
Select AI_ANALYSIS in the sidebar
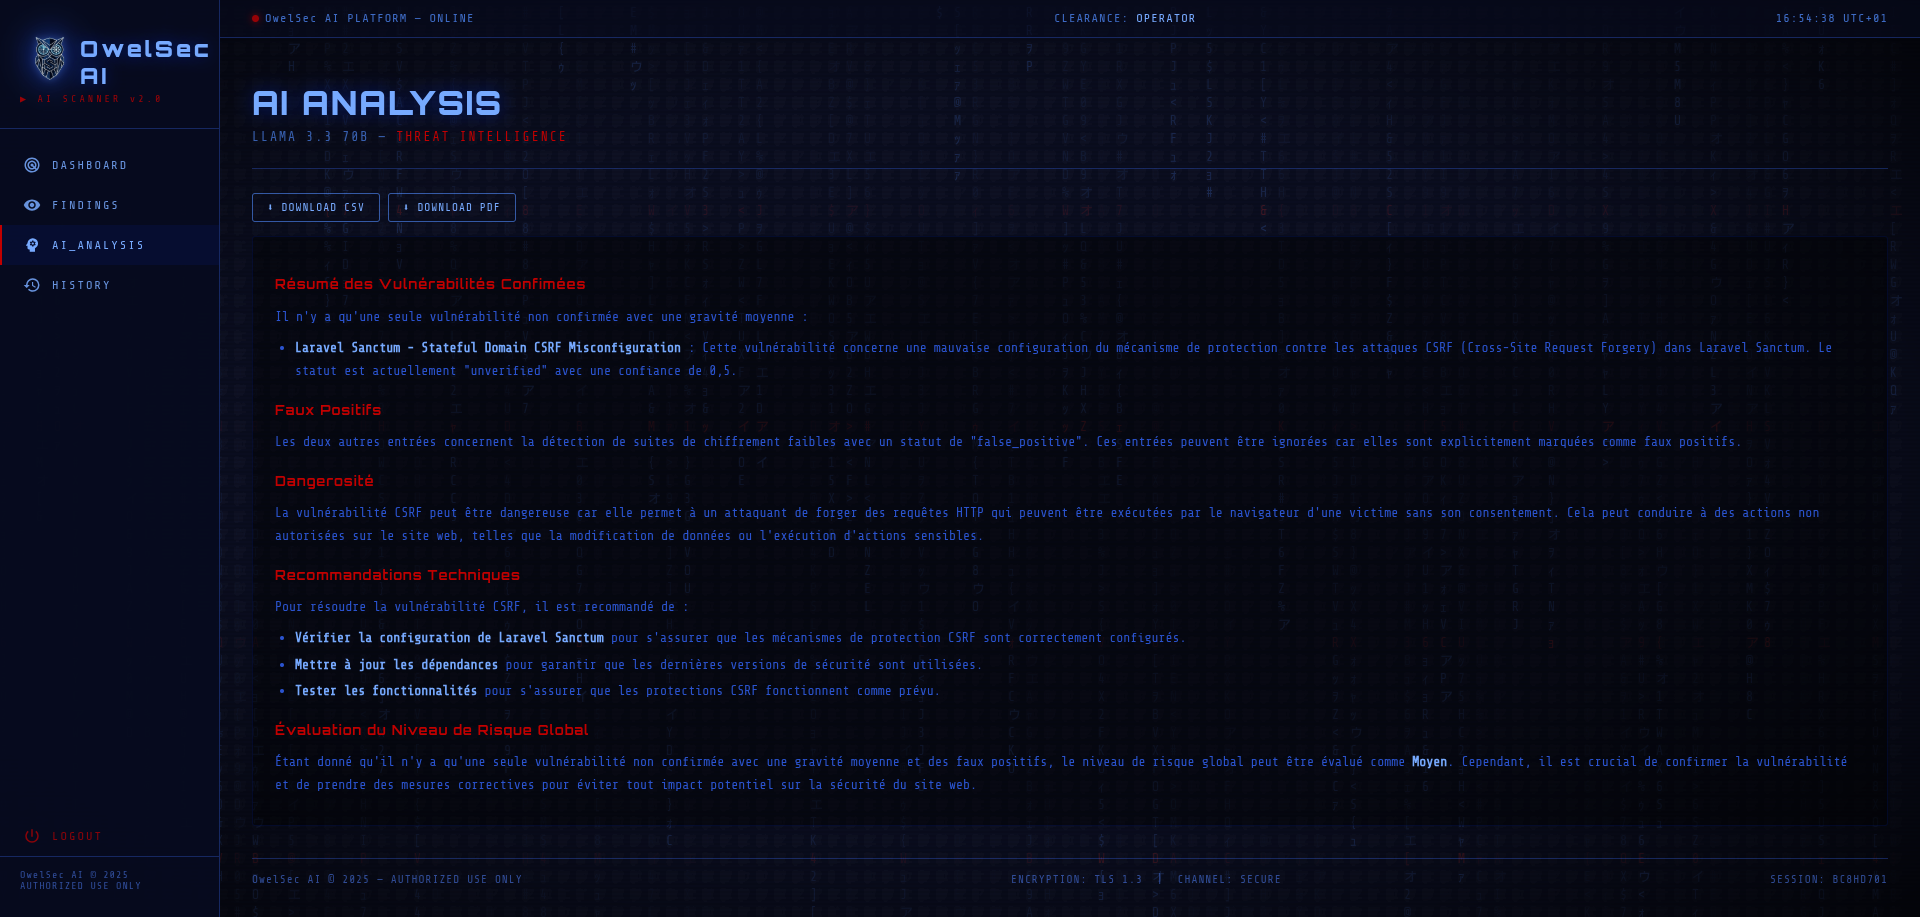point(110,245)
